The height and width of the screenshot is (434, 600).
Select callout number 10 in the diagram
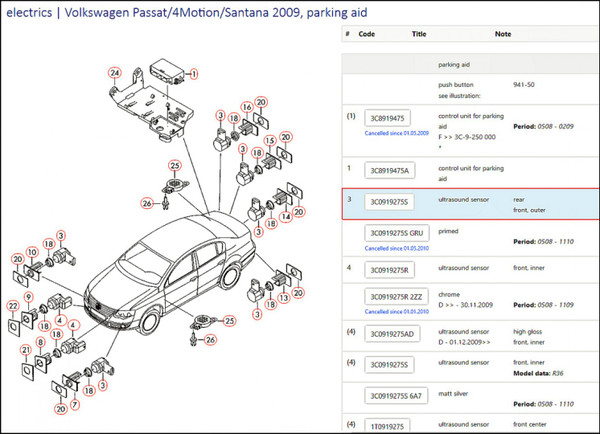tap(32, 250)
